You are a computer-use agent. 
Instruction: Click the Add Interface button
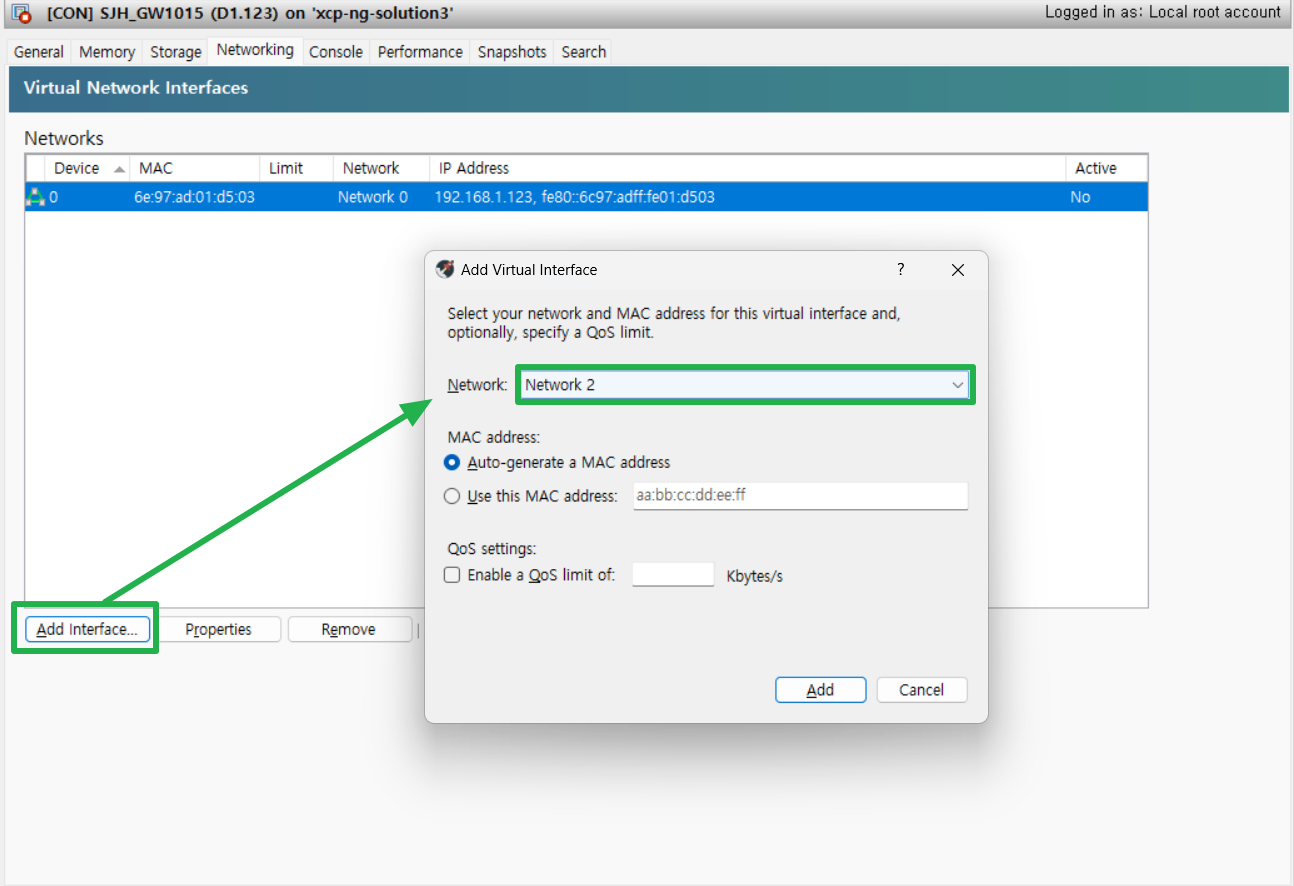[x=87, y=629]
